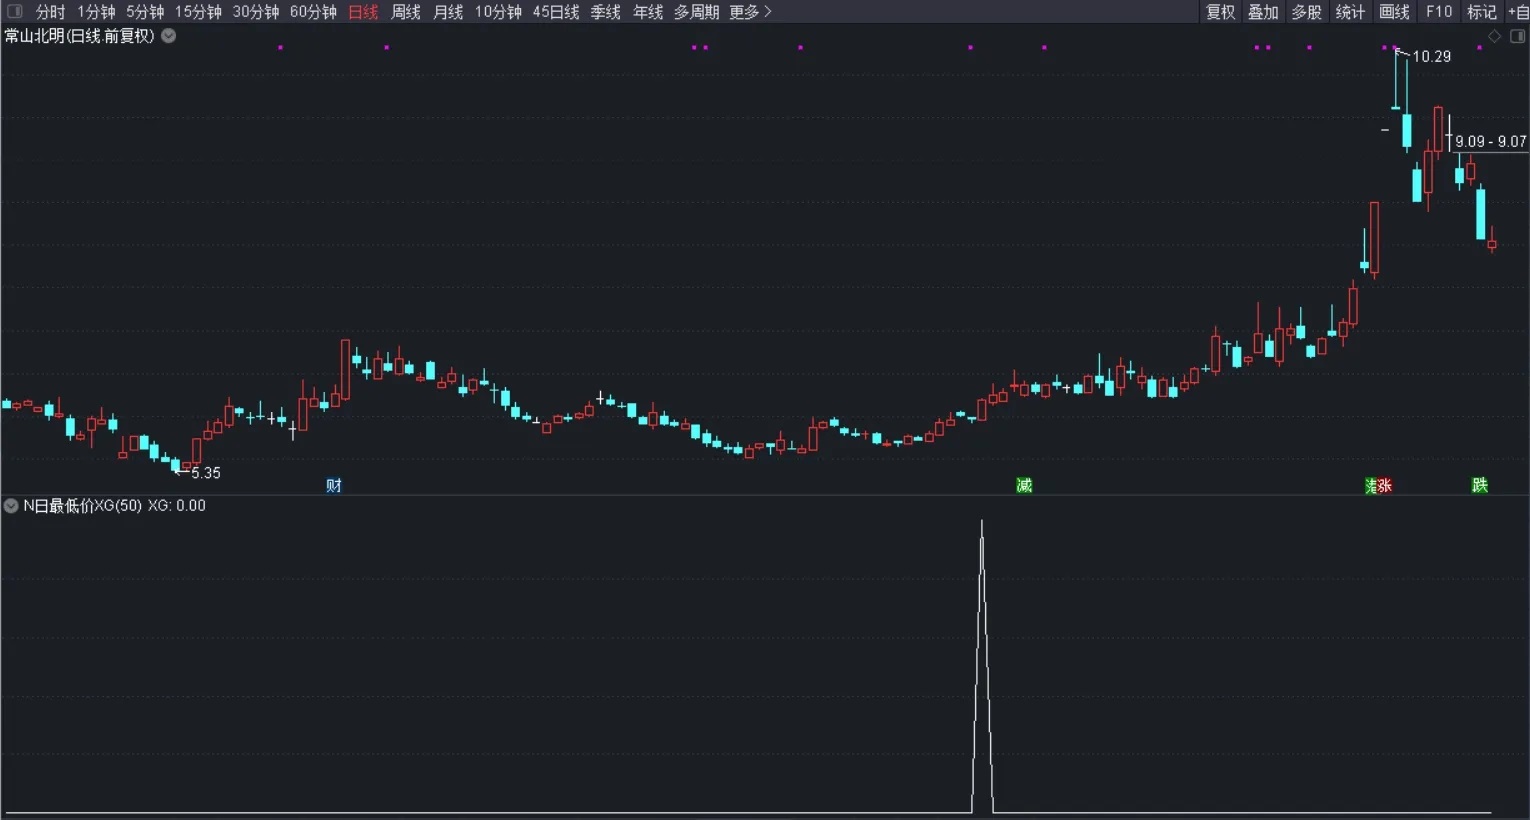Open 多股 multi-stock view
The width and height of the screenshot is (1530, 820).
[1305, 11]
